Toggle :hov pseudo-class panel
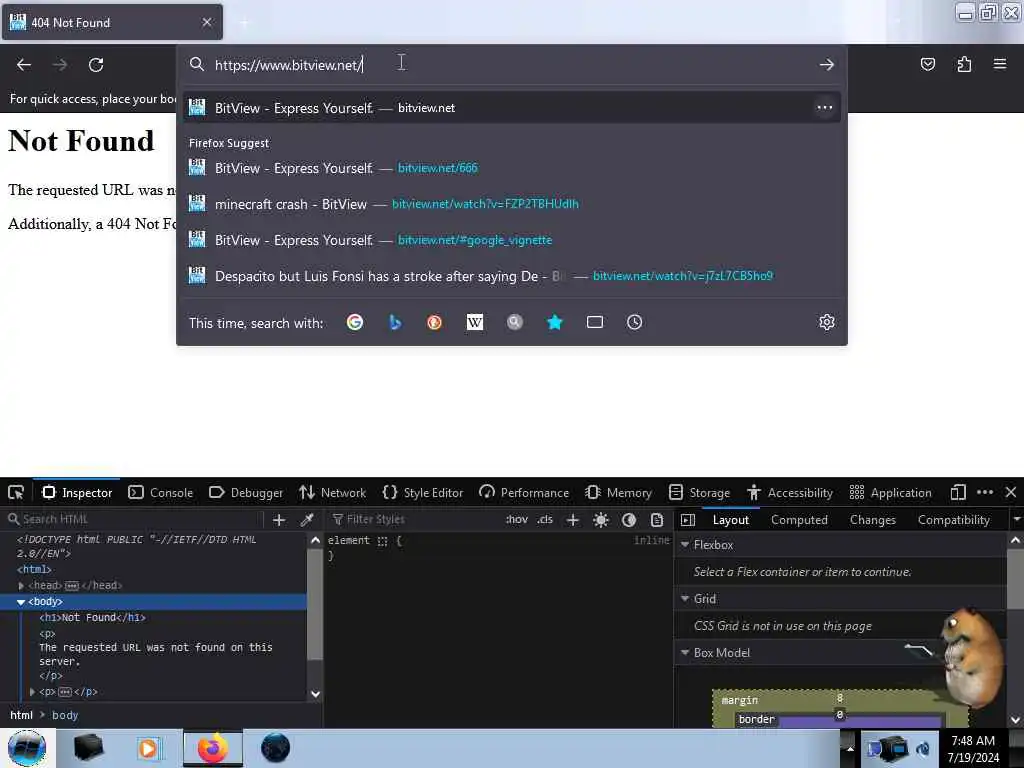This screenshot has height=768, width=1024. point(517,520)
